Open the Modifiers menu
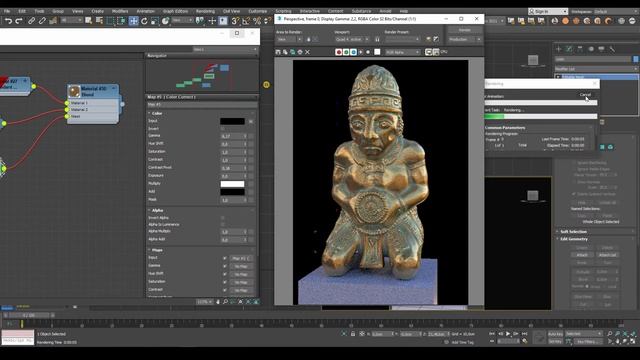 click(x=120, y=11)
